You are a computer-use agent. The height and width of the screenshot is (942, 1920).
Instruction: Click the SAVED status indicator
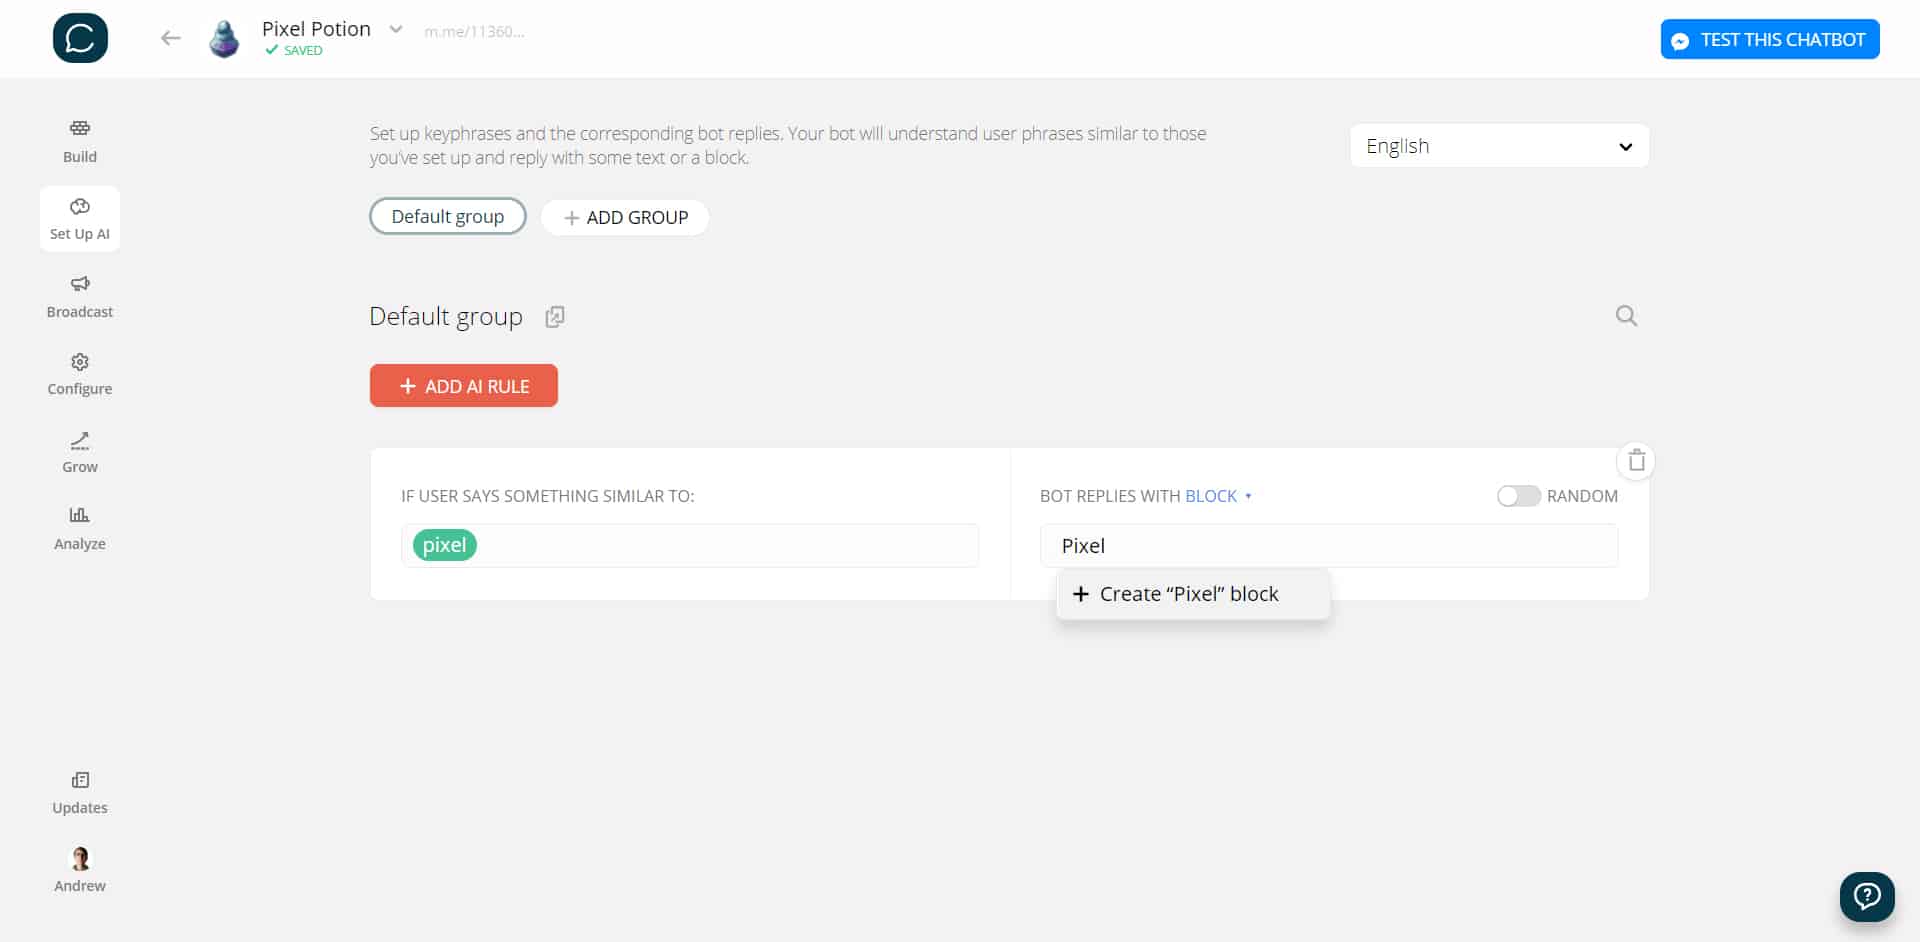click(294, 50)
